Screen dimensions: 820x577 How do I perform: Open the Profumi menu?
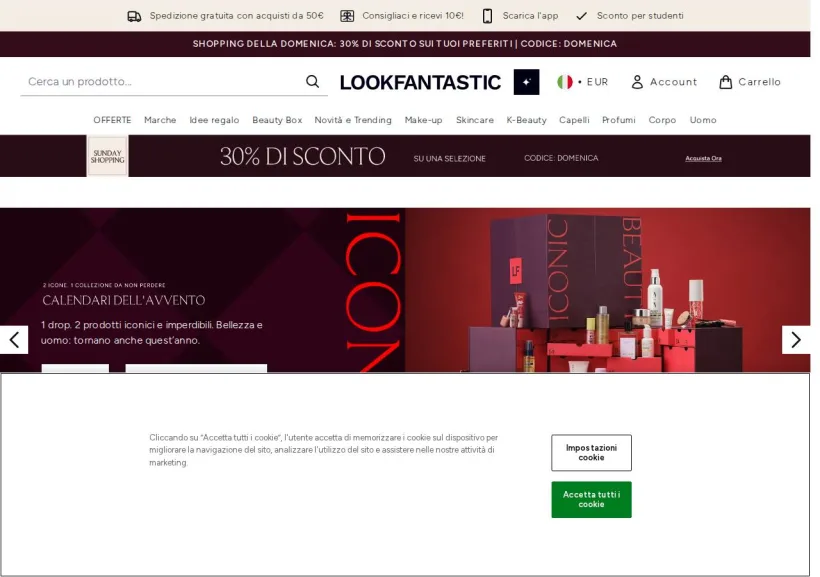click(619, 120)
